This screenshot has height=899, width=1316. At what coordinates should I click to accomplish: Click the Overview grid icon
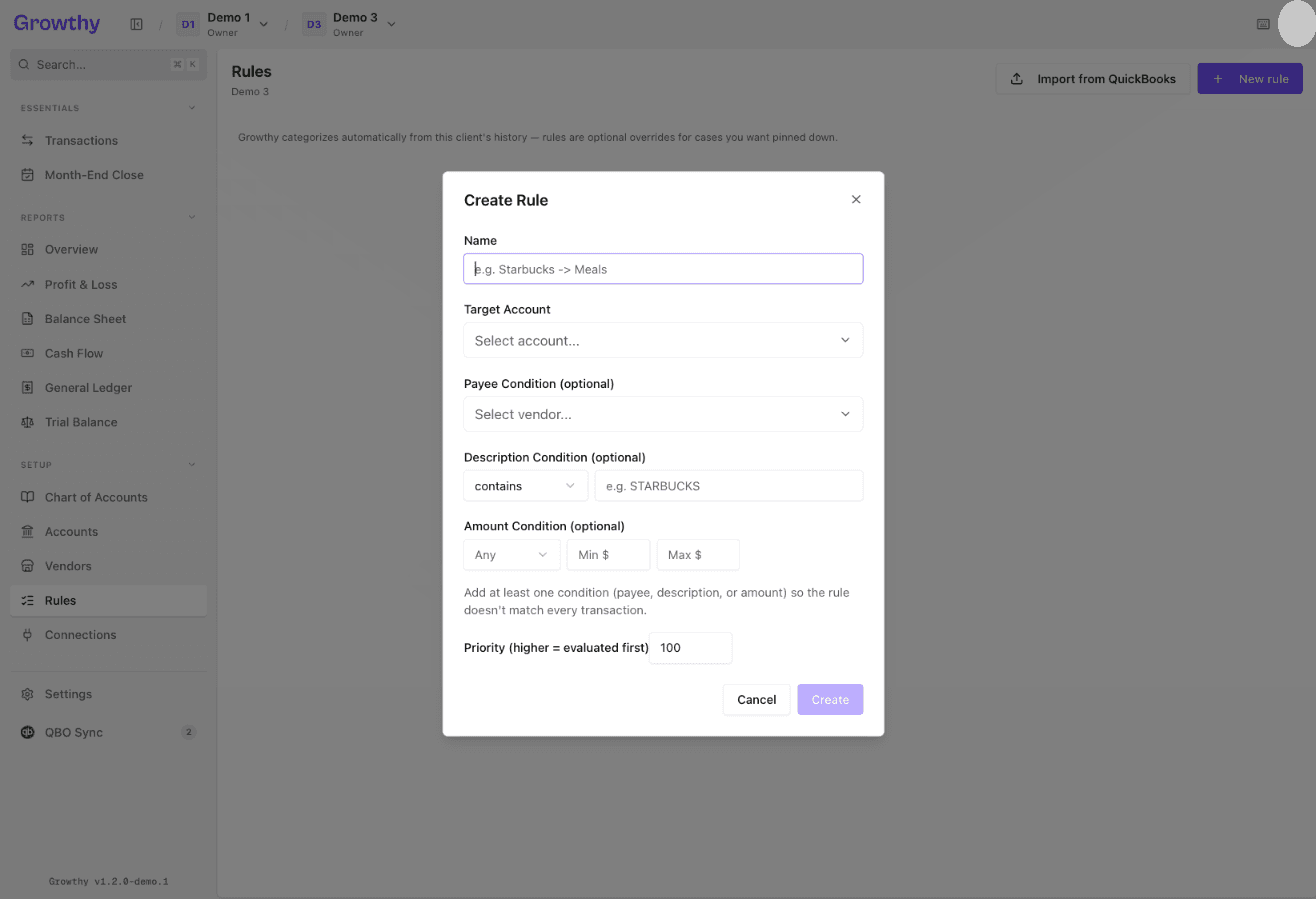click(x=28, y=250)
